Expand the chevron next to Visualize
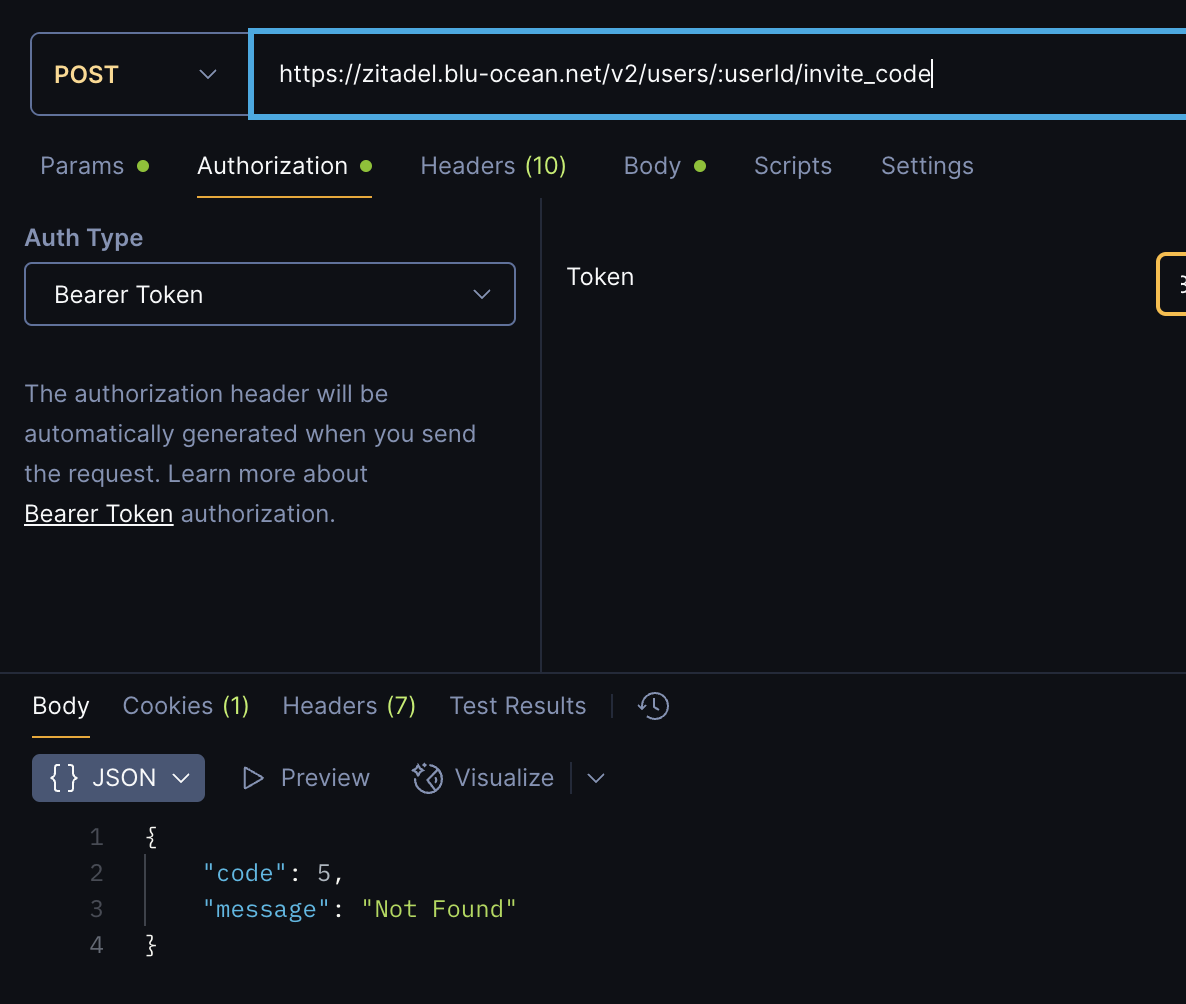Viewport: 1186px width, 1004px height. pyautogui.click(x=596, y=778)
